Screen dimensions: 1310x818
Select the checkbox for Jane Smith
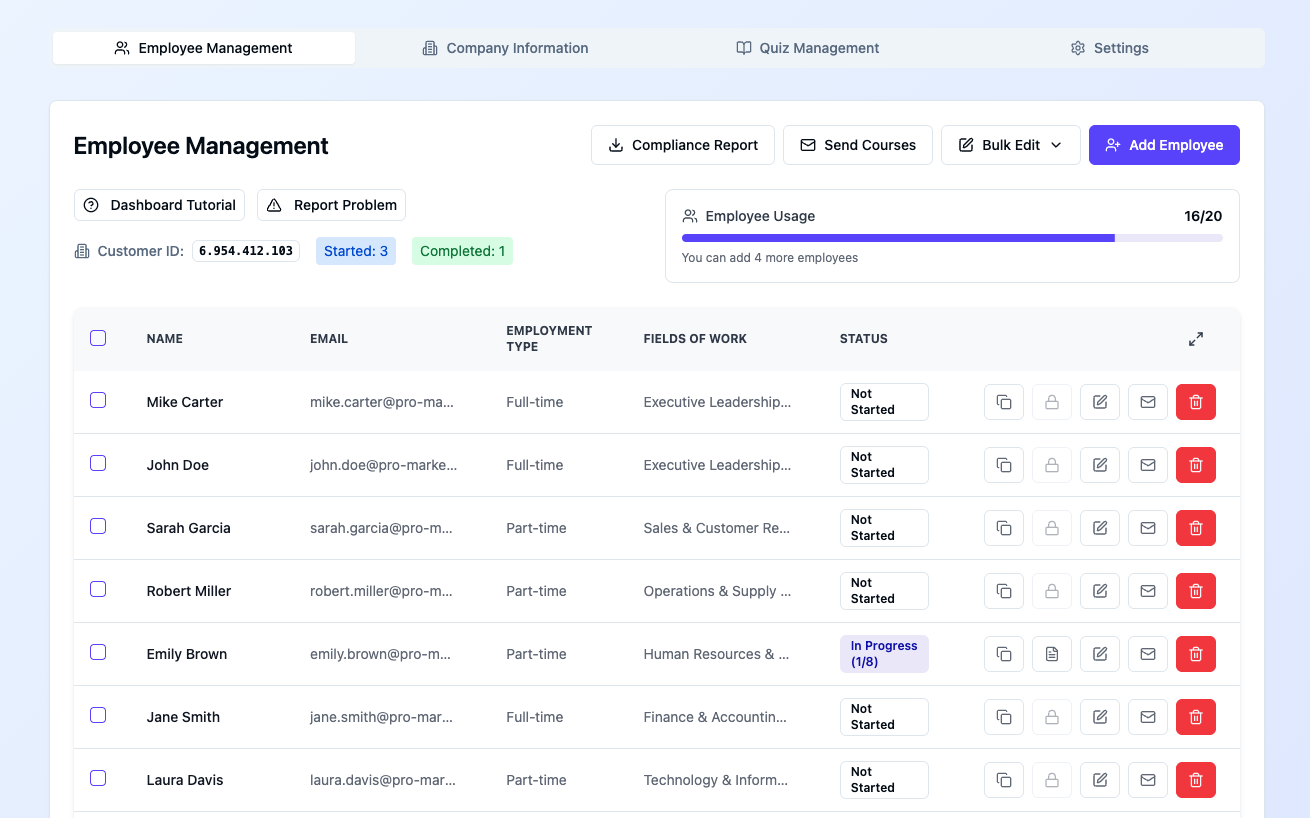tap(97, 715)
